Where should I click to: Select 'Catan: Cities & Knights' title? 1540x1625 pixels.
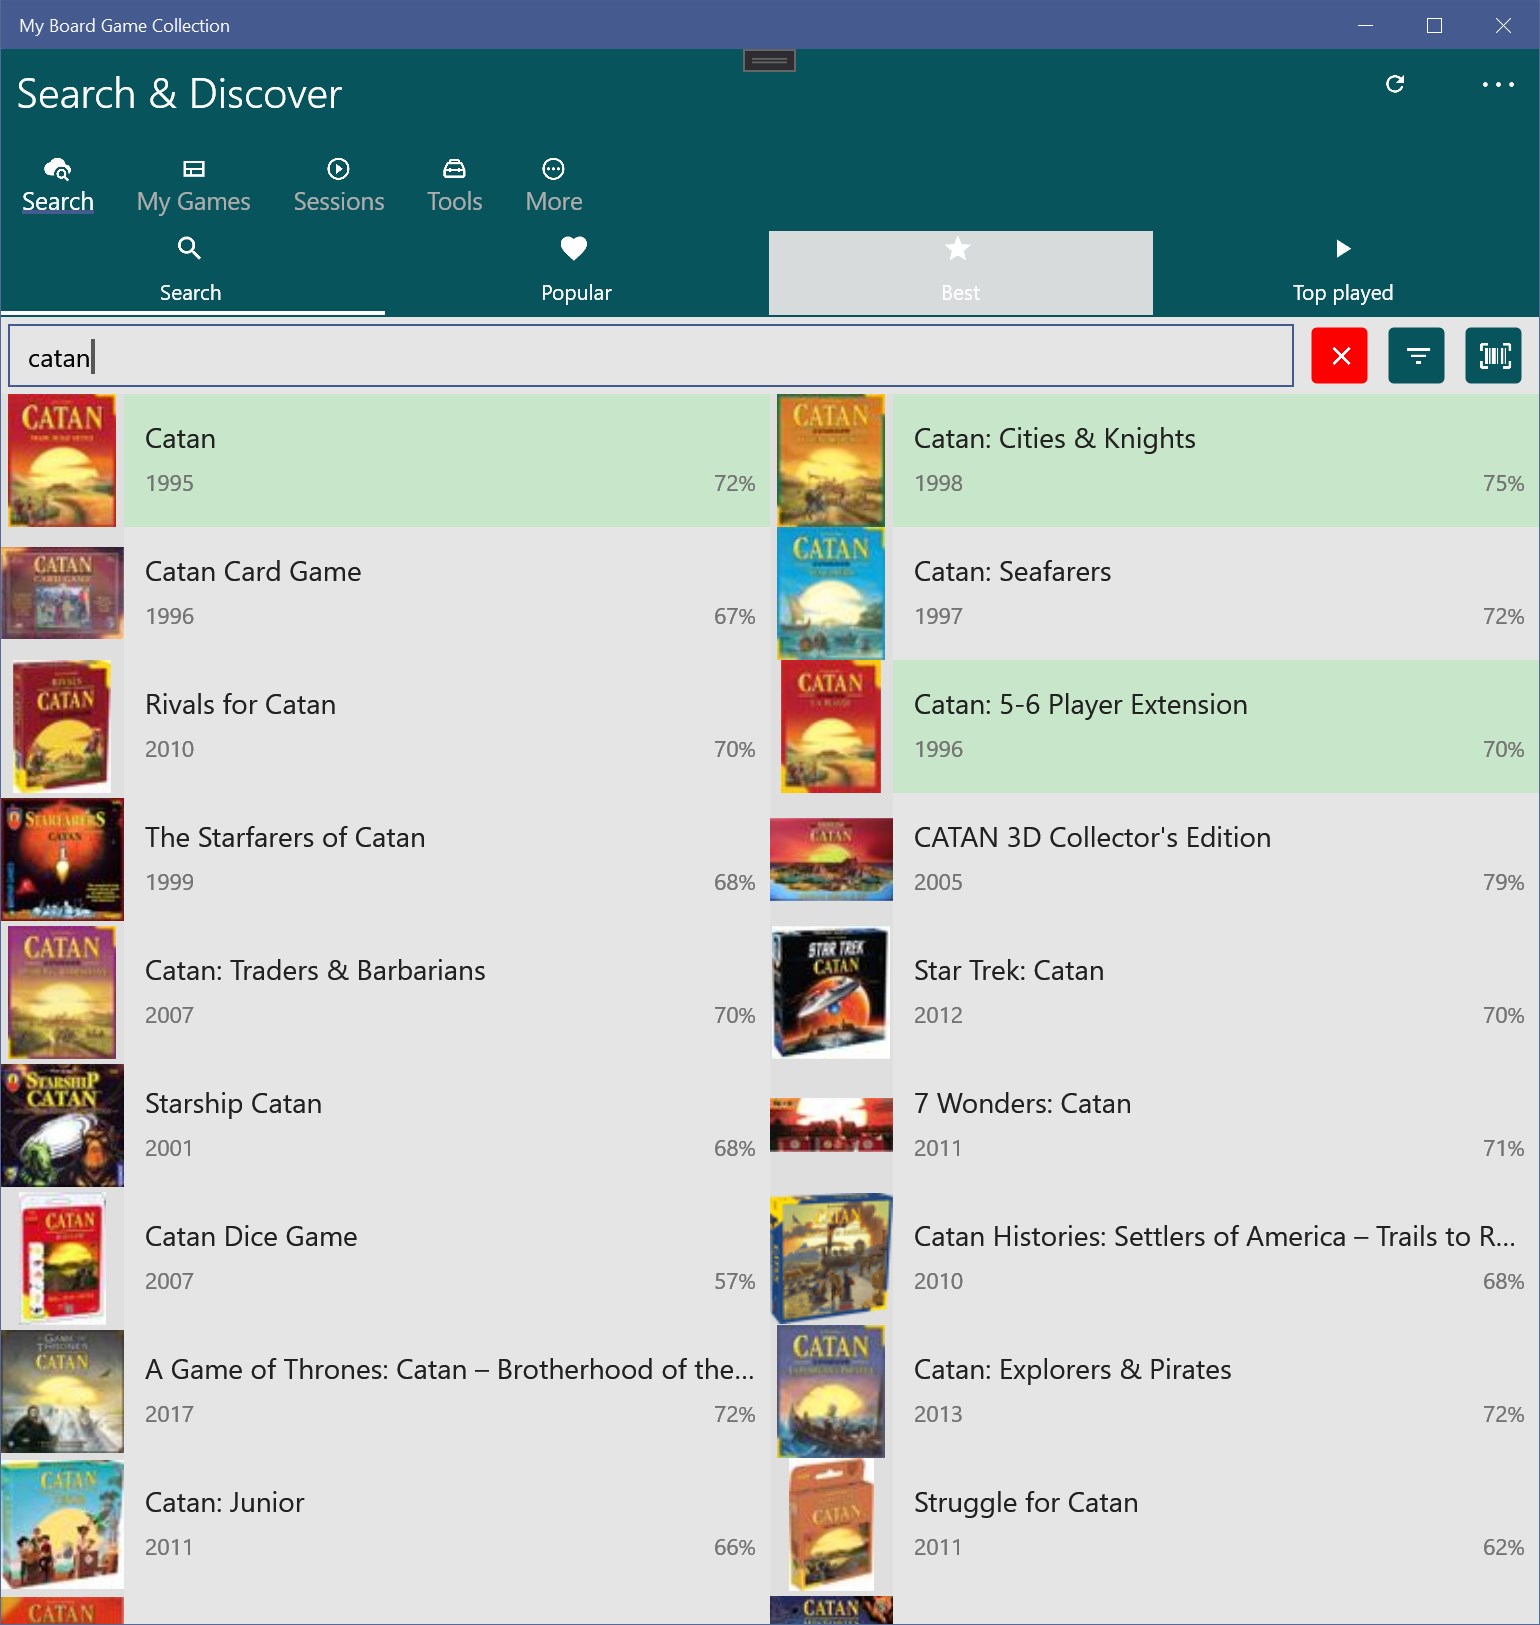(x=1055, y=439)
